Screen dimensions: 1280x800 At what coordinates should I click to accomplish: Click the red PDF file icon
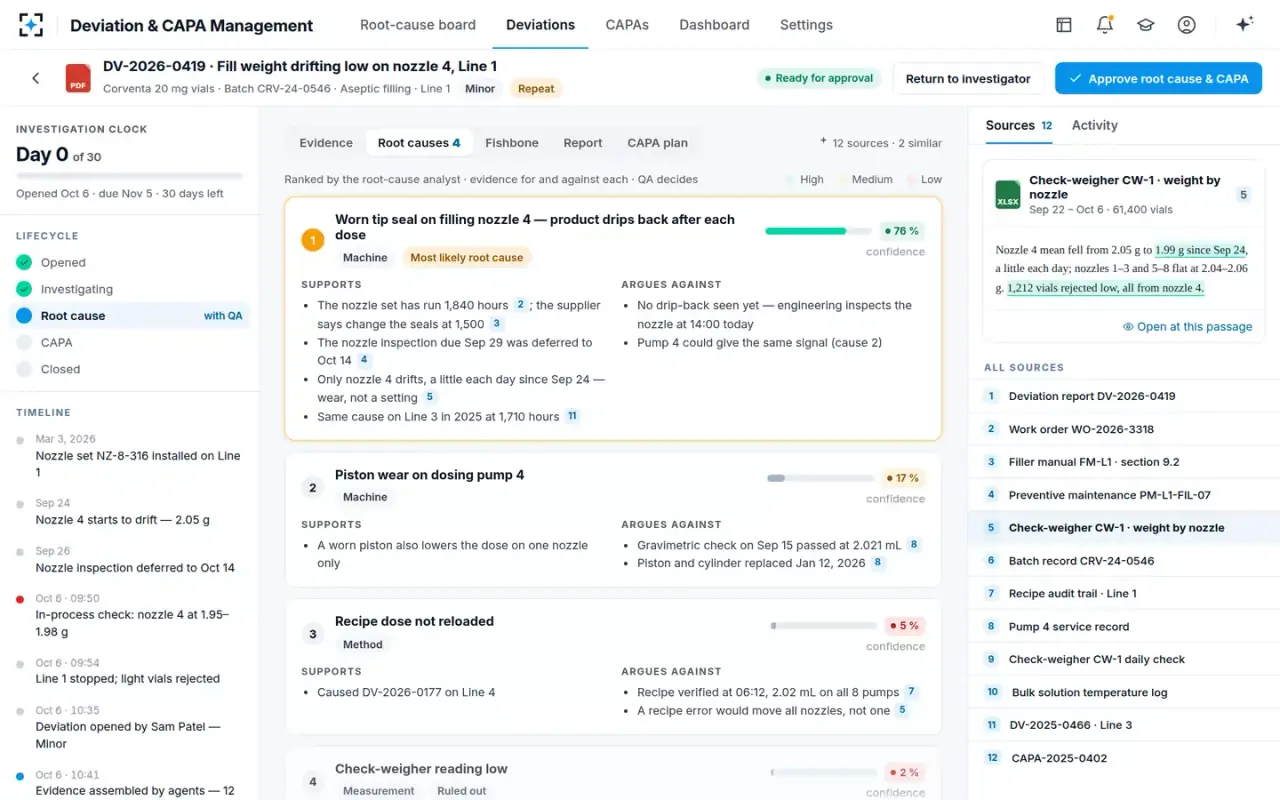tap(78, 78)
